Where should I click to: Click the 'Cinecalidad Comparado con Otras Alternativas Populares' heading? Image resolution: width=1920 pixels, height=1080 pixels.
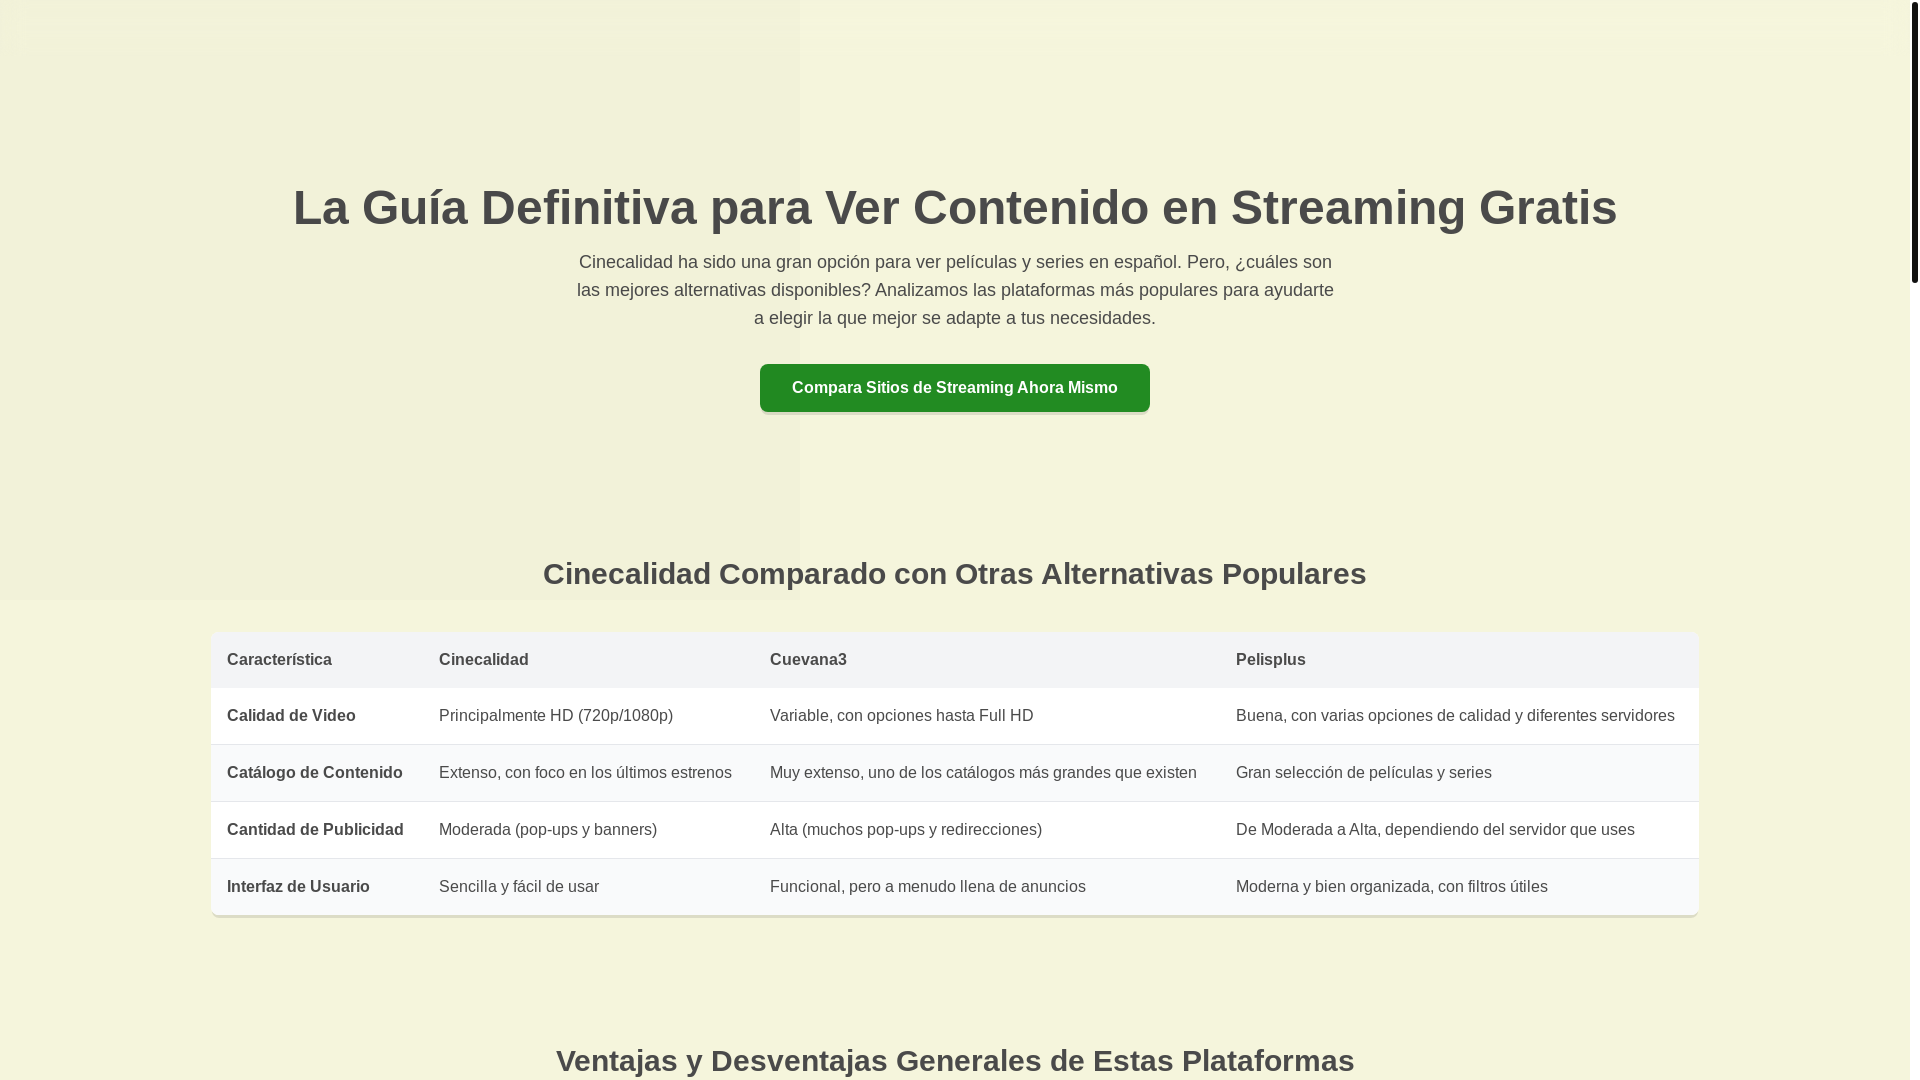pos(954,574)
